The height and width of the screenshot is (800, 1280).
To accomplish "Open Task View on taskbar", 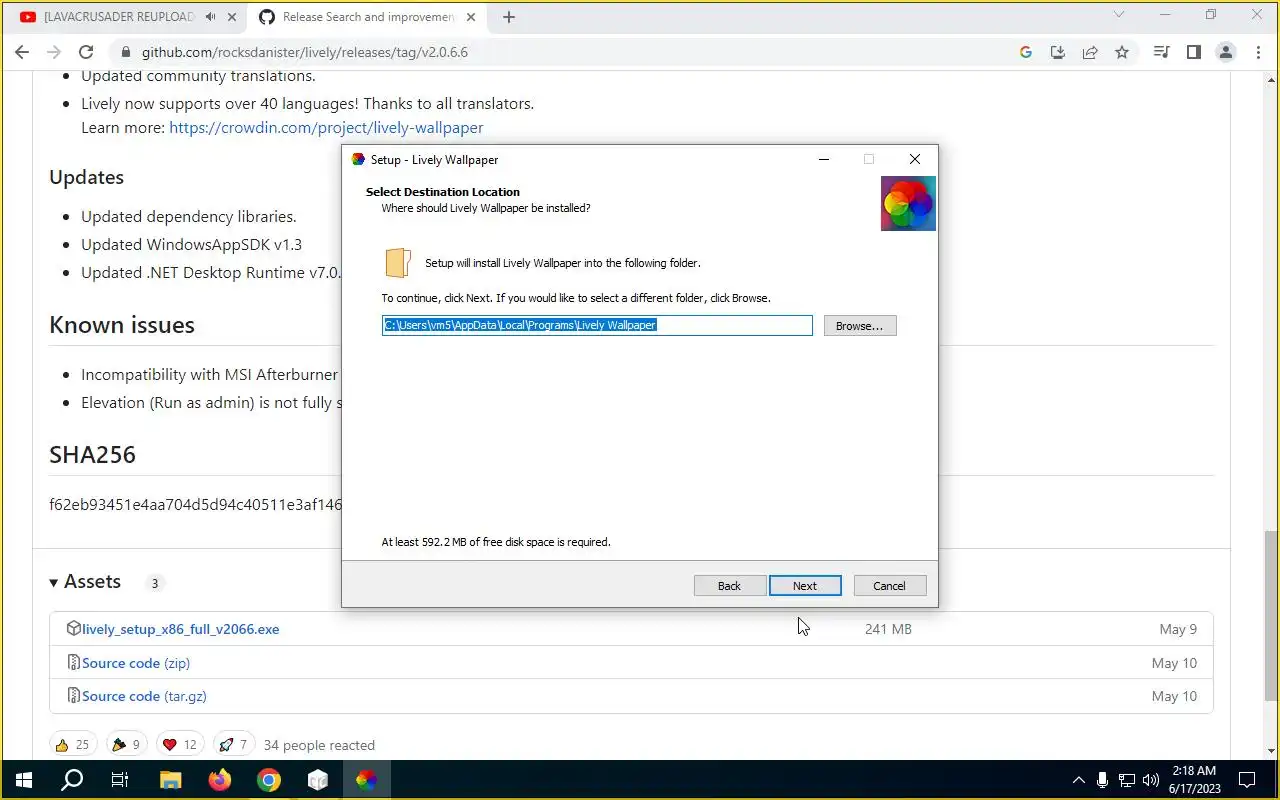I will 120,780.
